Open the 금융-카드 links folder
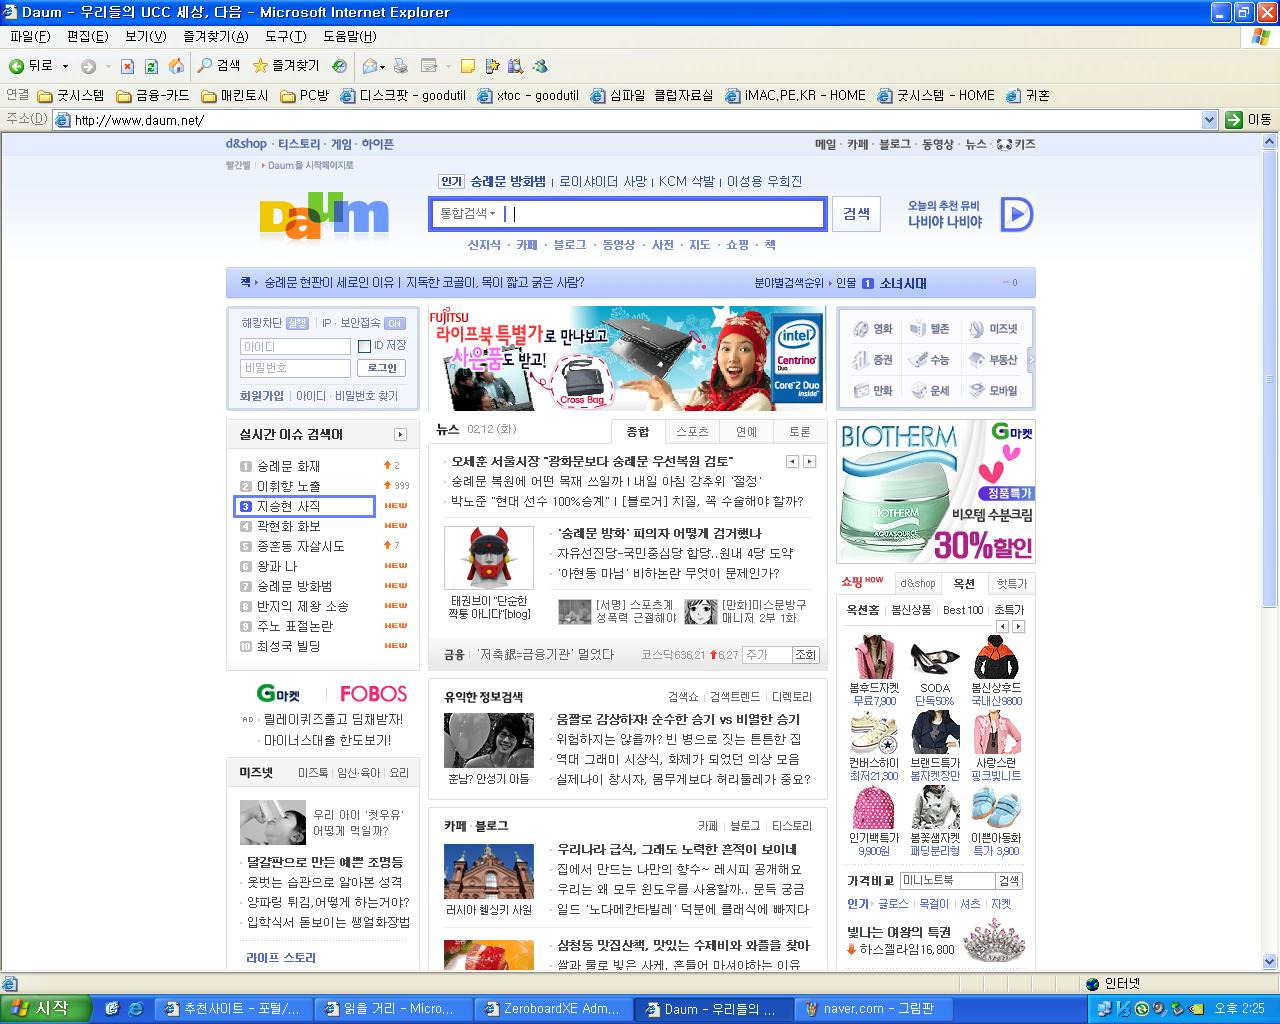This screenshot has width=1280, height=1024. point(153,96)
